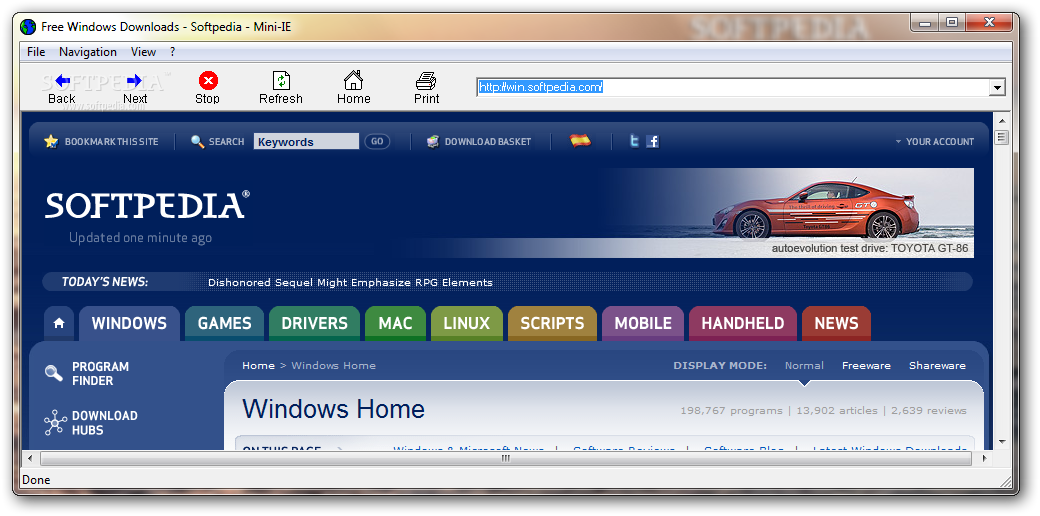The height and width of the screenshot is (516, 1040).
Task: Switch to the GAMES tab
Action: (x=224, y=323)
